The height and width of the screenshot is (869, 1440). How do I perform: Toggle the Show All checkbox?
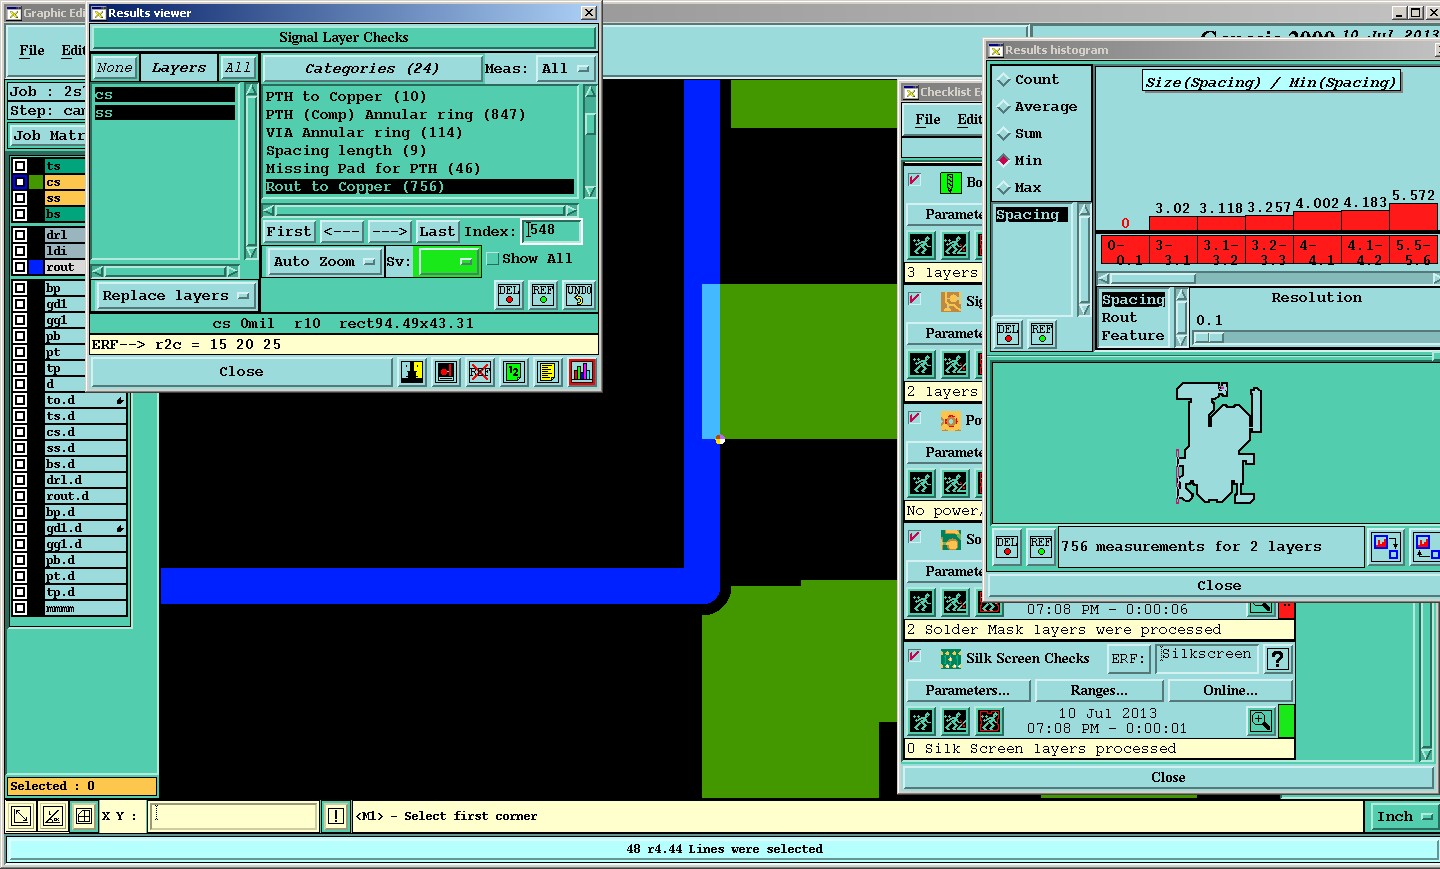(x=492, y=259)
